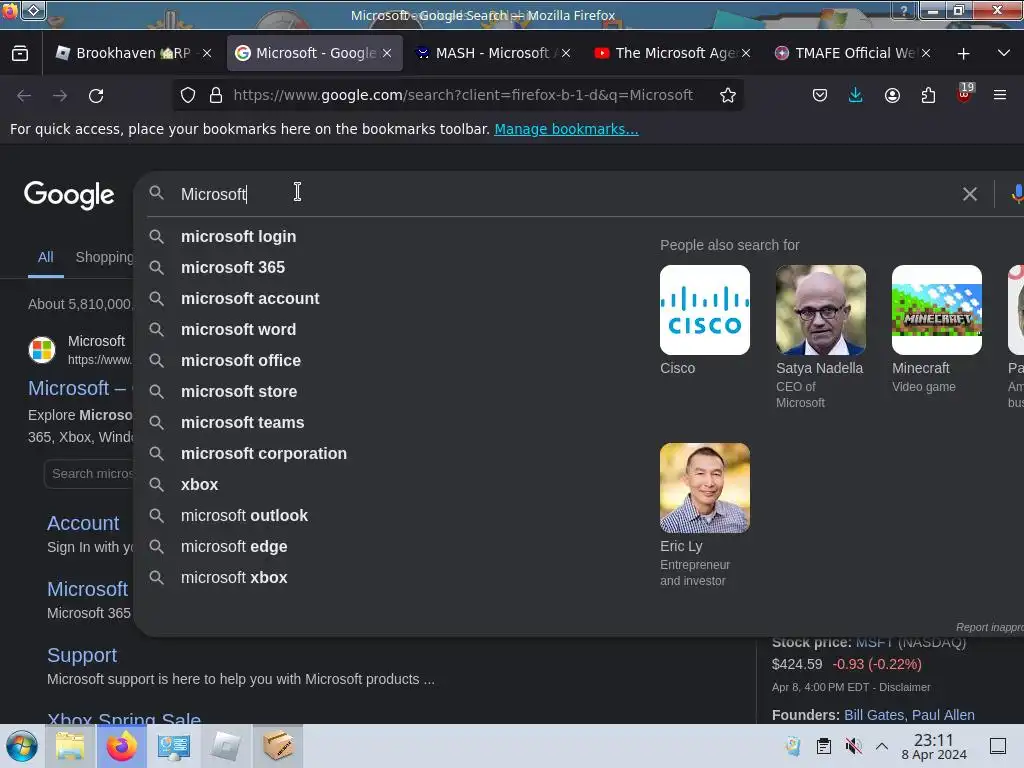
Task: Clear the Google search box text
Action: [970, 194]
